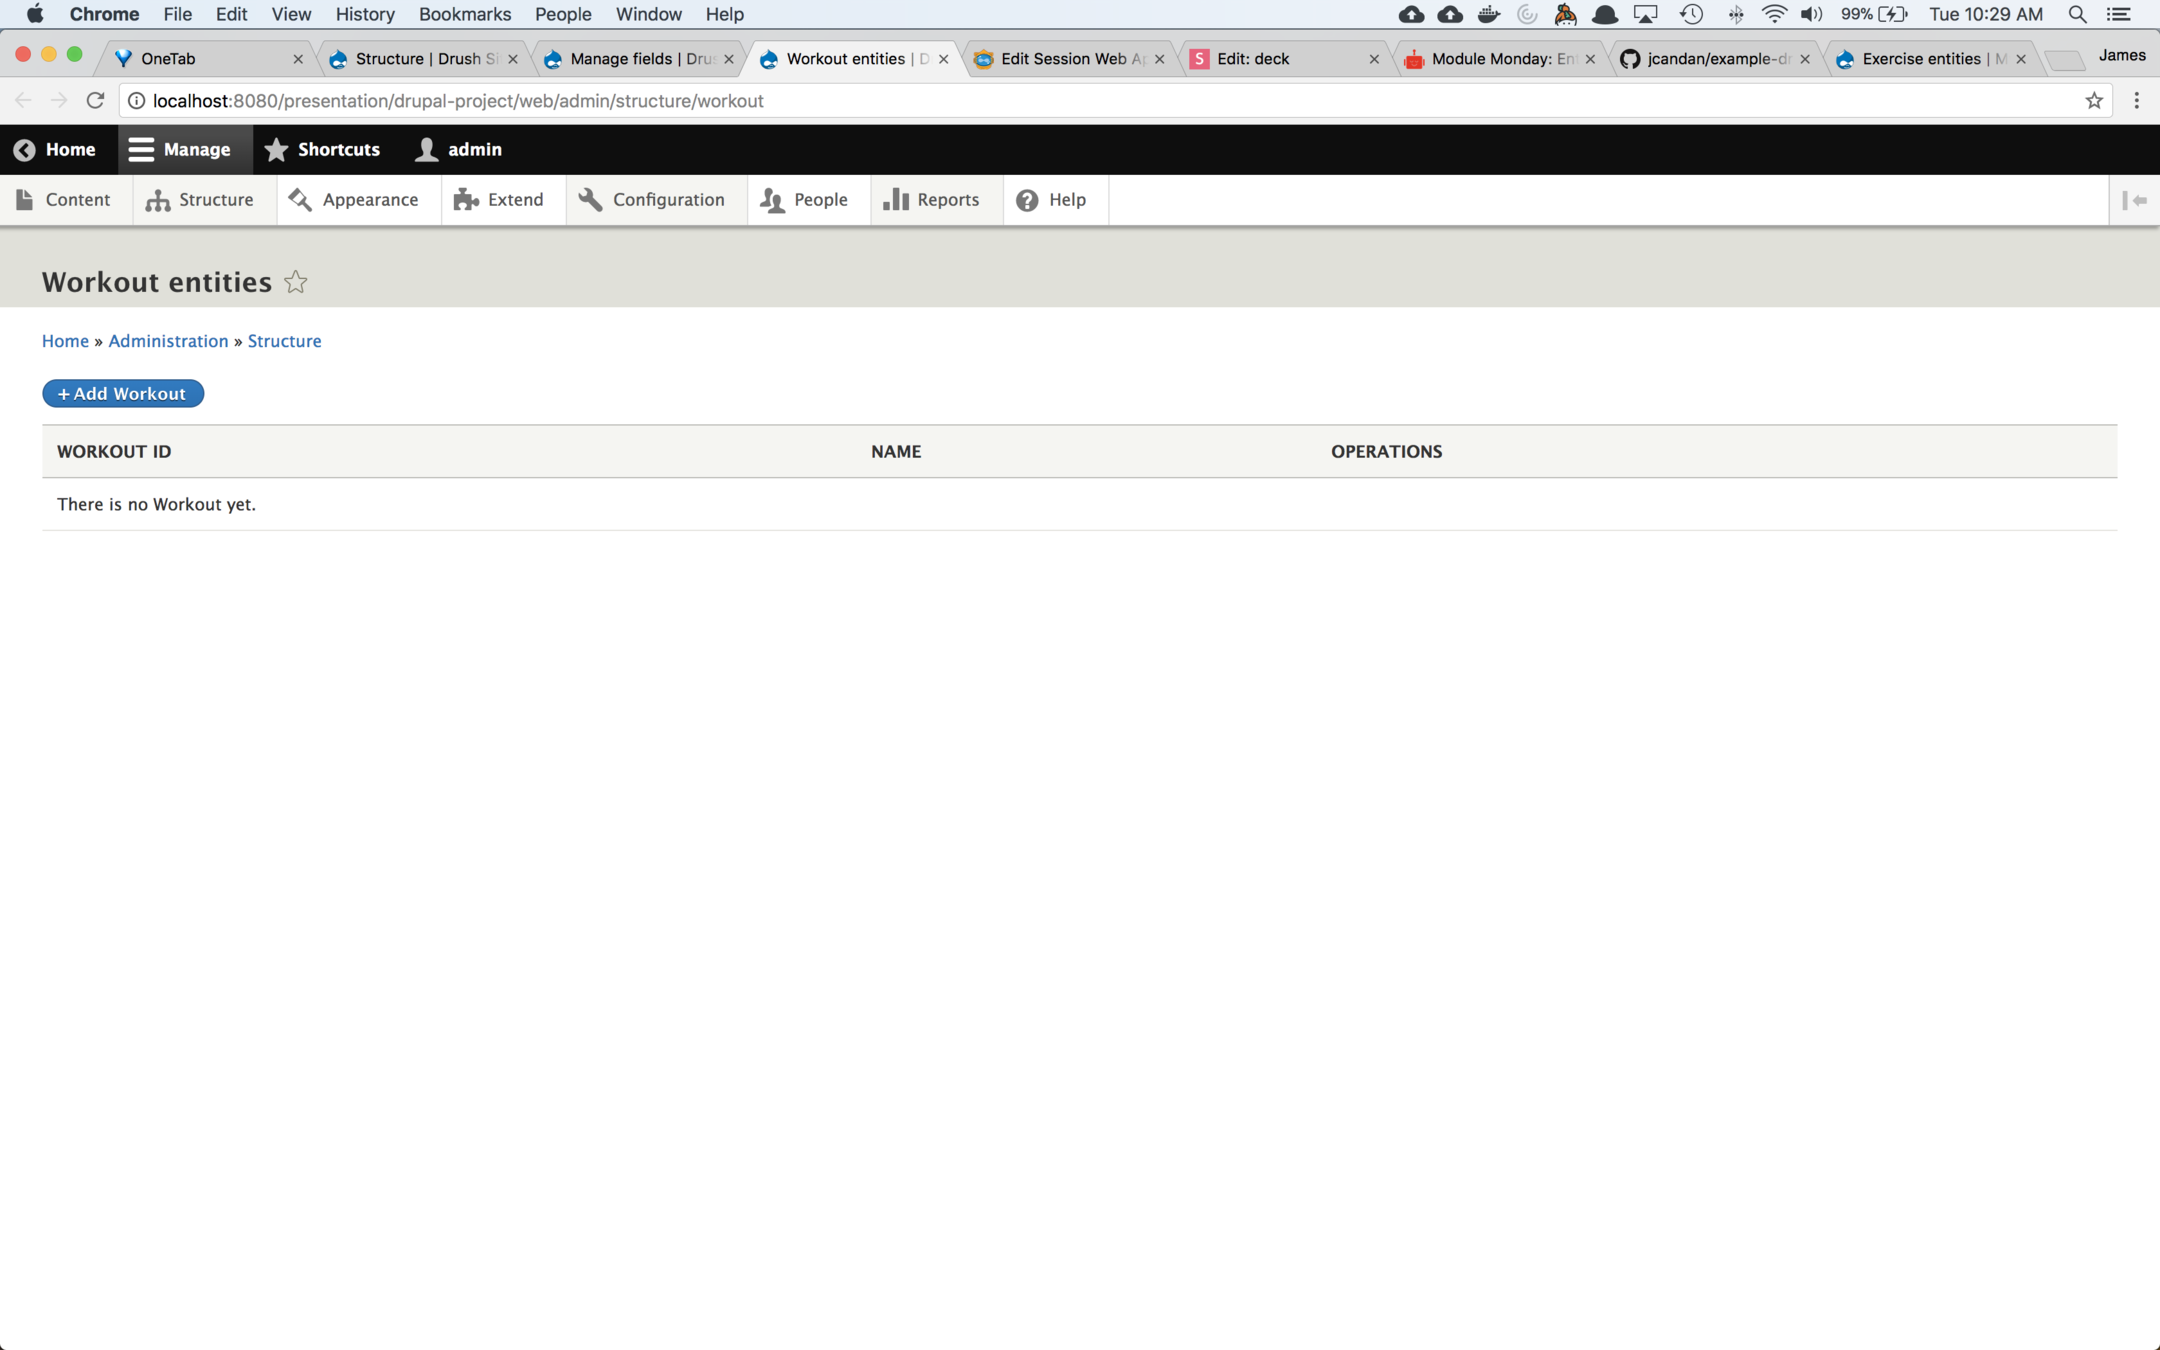This screenshot has width=2160, height=1350.
Task: Click the toolbar orientation toggle icon
Action: 2134,200
